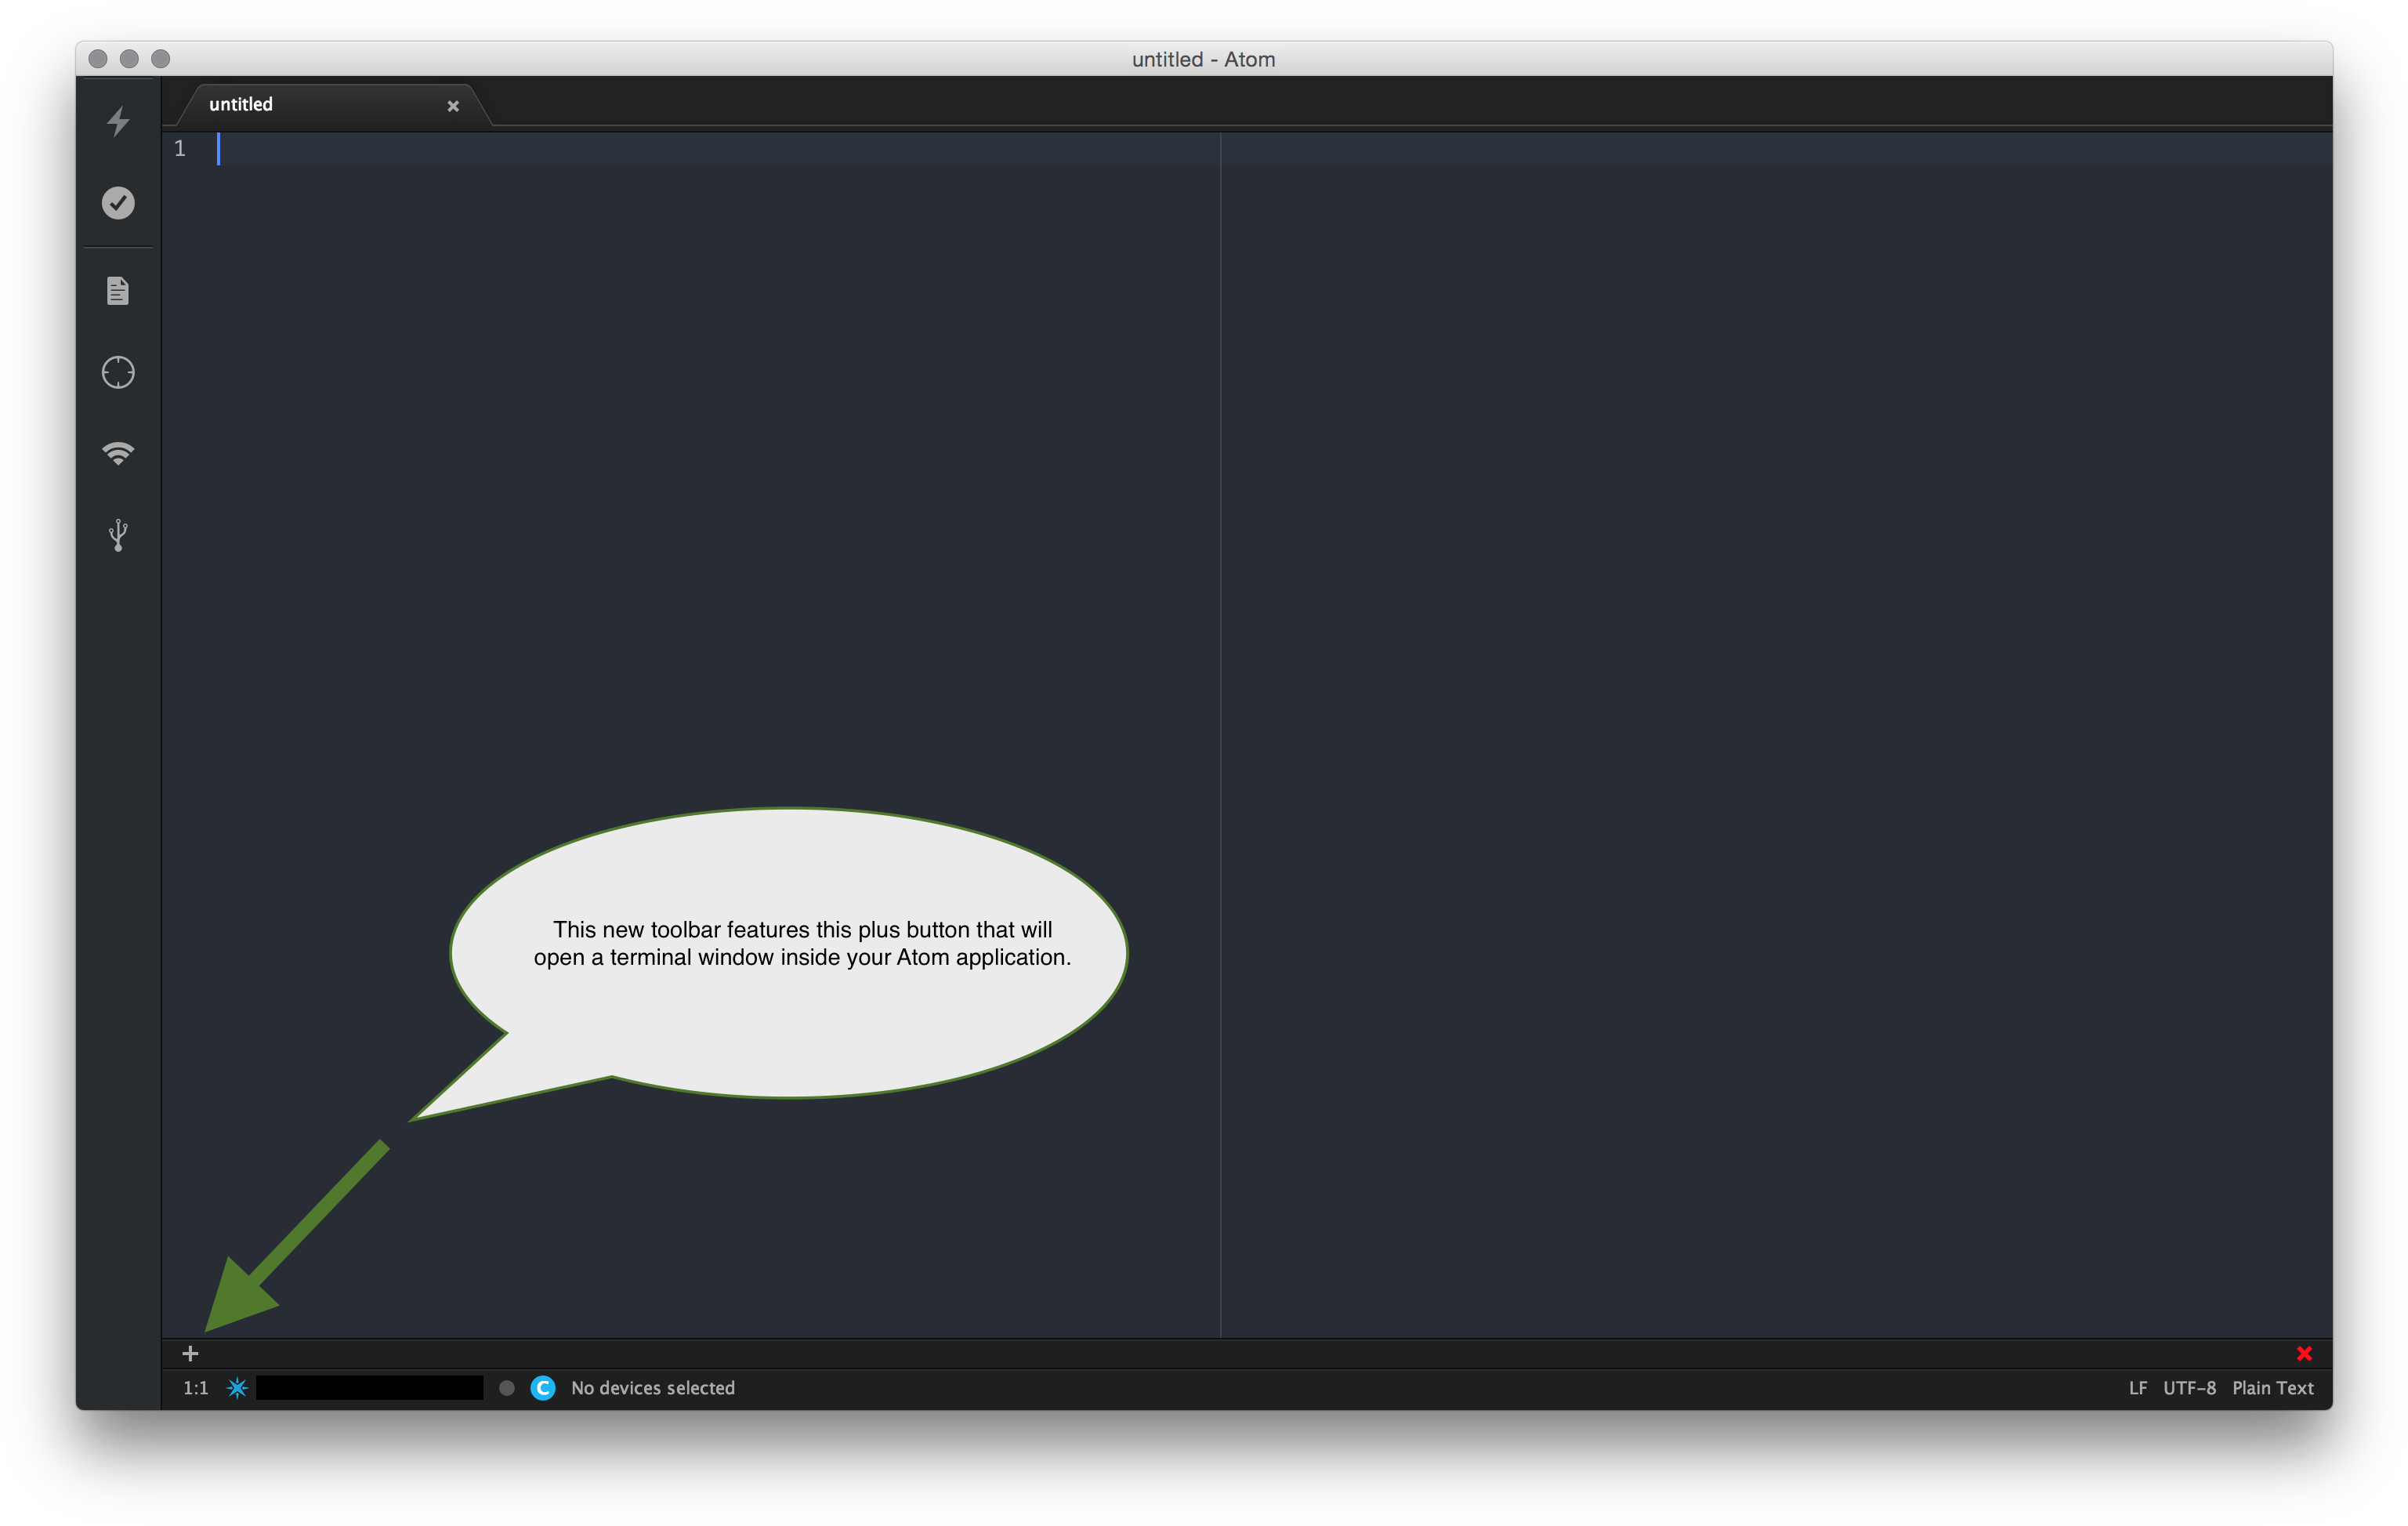Screen dimensions: 2408x1526
Task: Click the blue star logo in status bar
Action: (x=237, y=1388)
